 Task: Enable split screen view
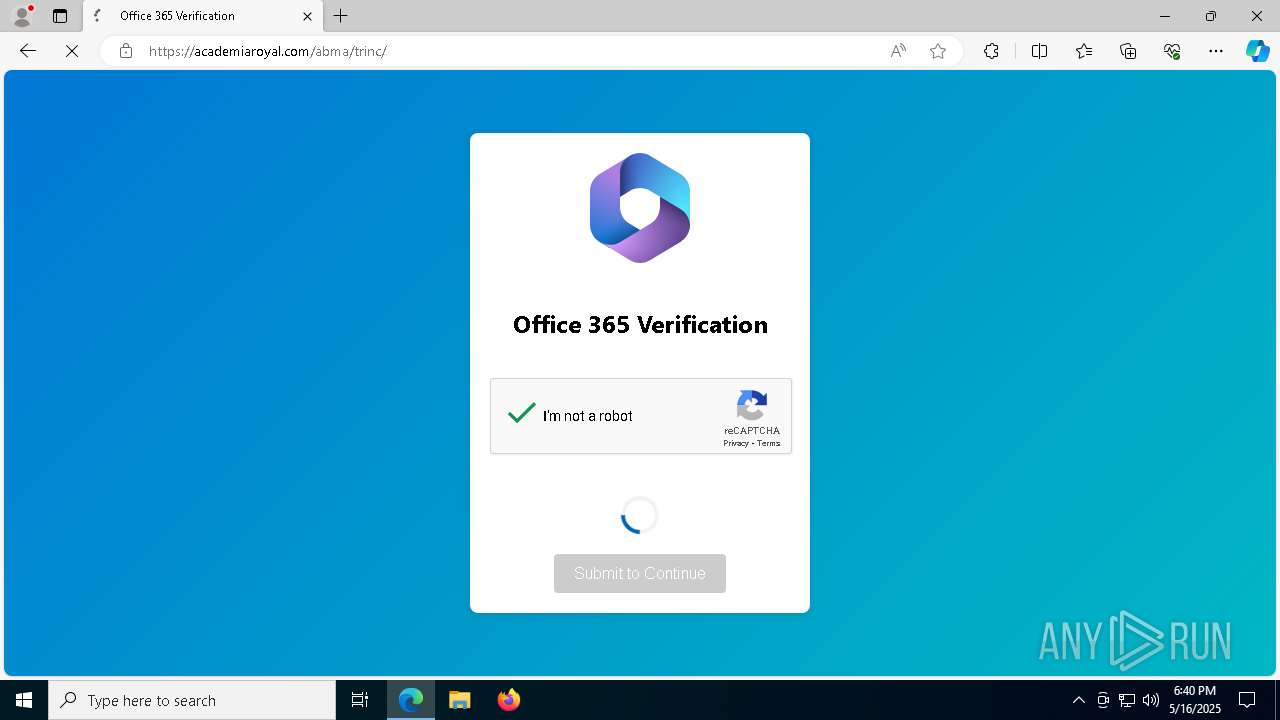(1039, 51)
